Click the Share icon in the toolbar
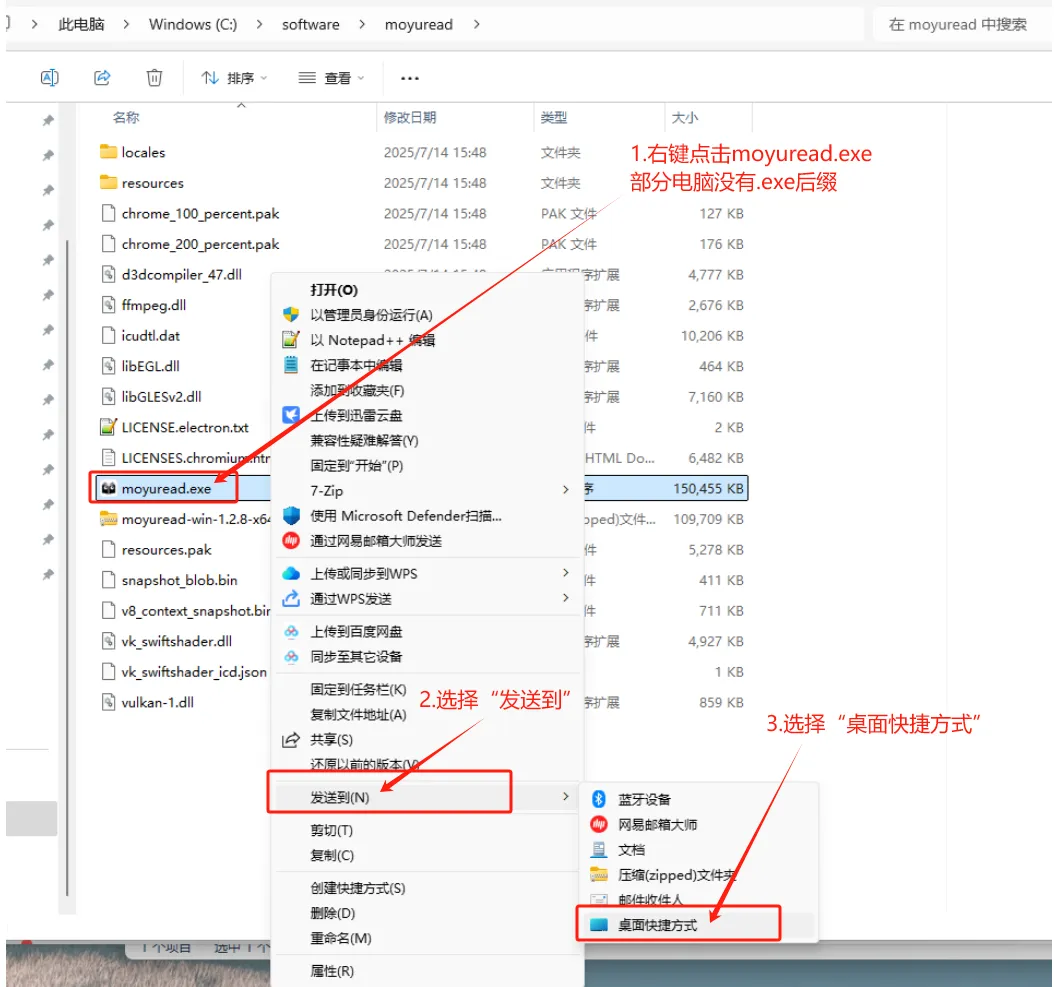The image size is (1054, 987). click(x=101, y=77)
